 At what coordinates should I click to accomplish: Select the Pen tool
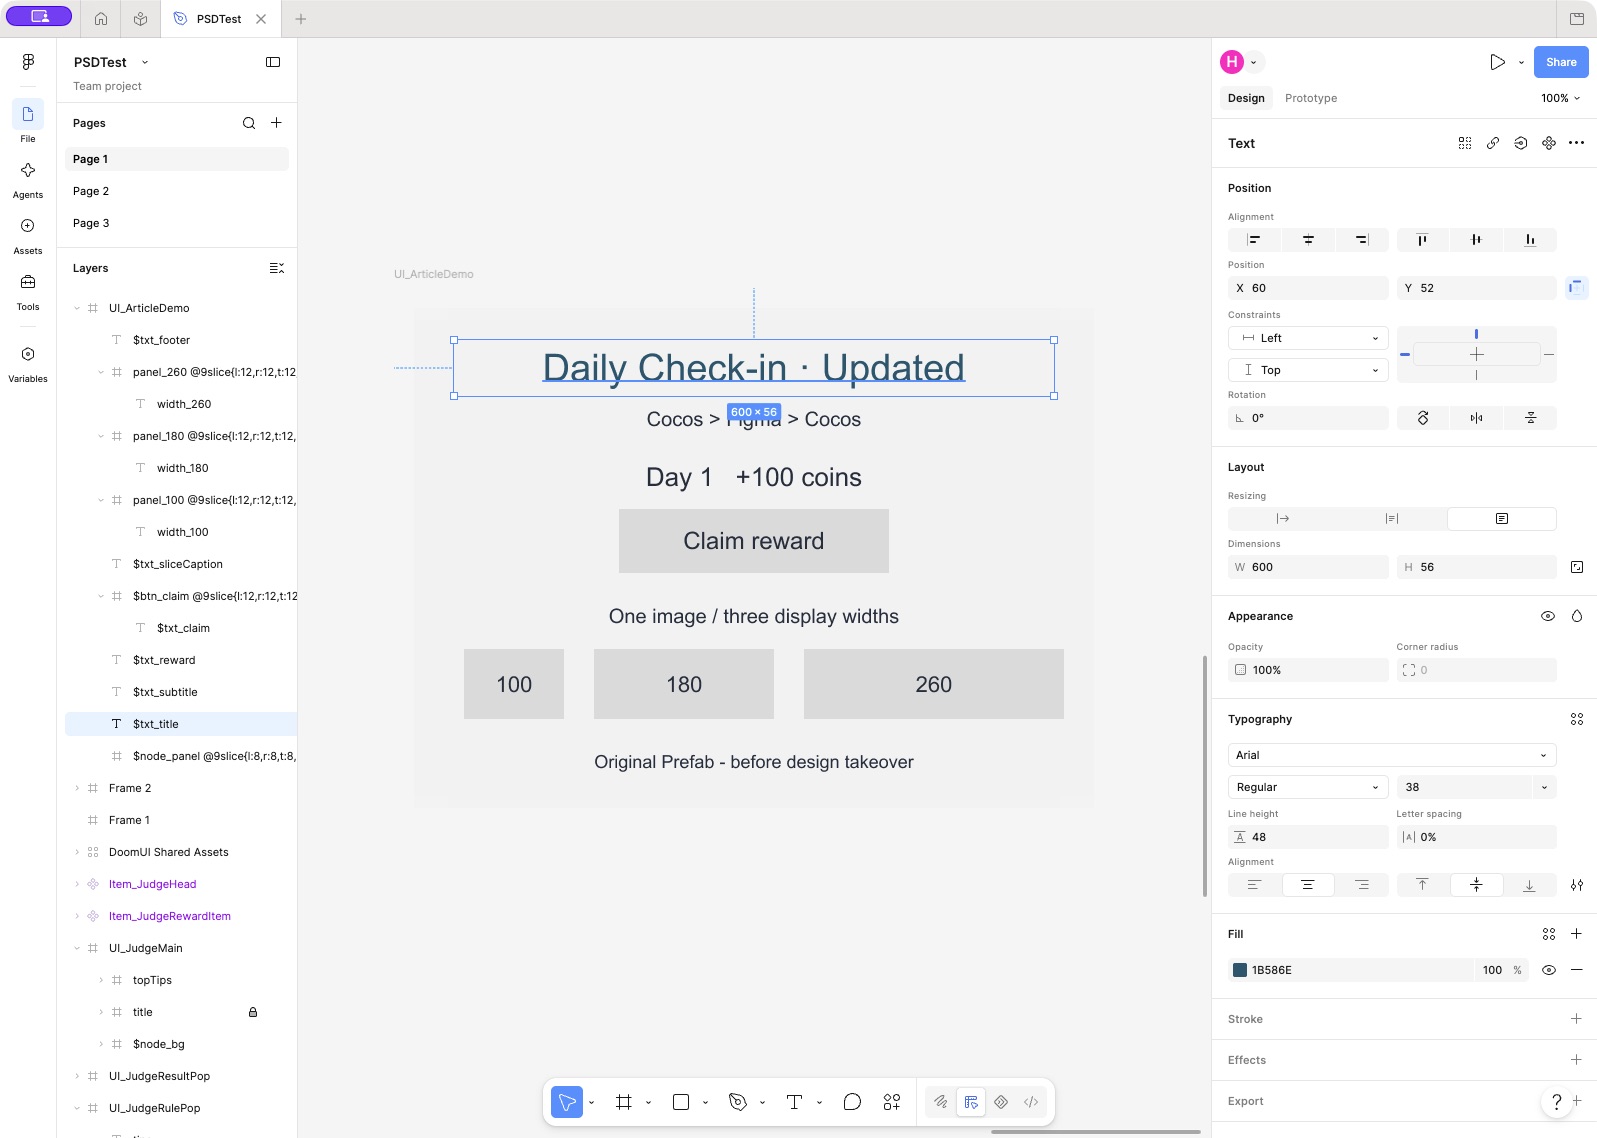(738, 1102)
